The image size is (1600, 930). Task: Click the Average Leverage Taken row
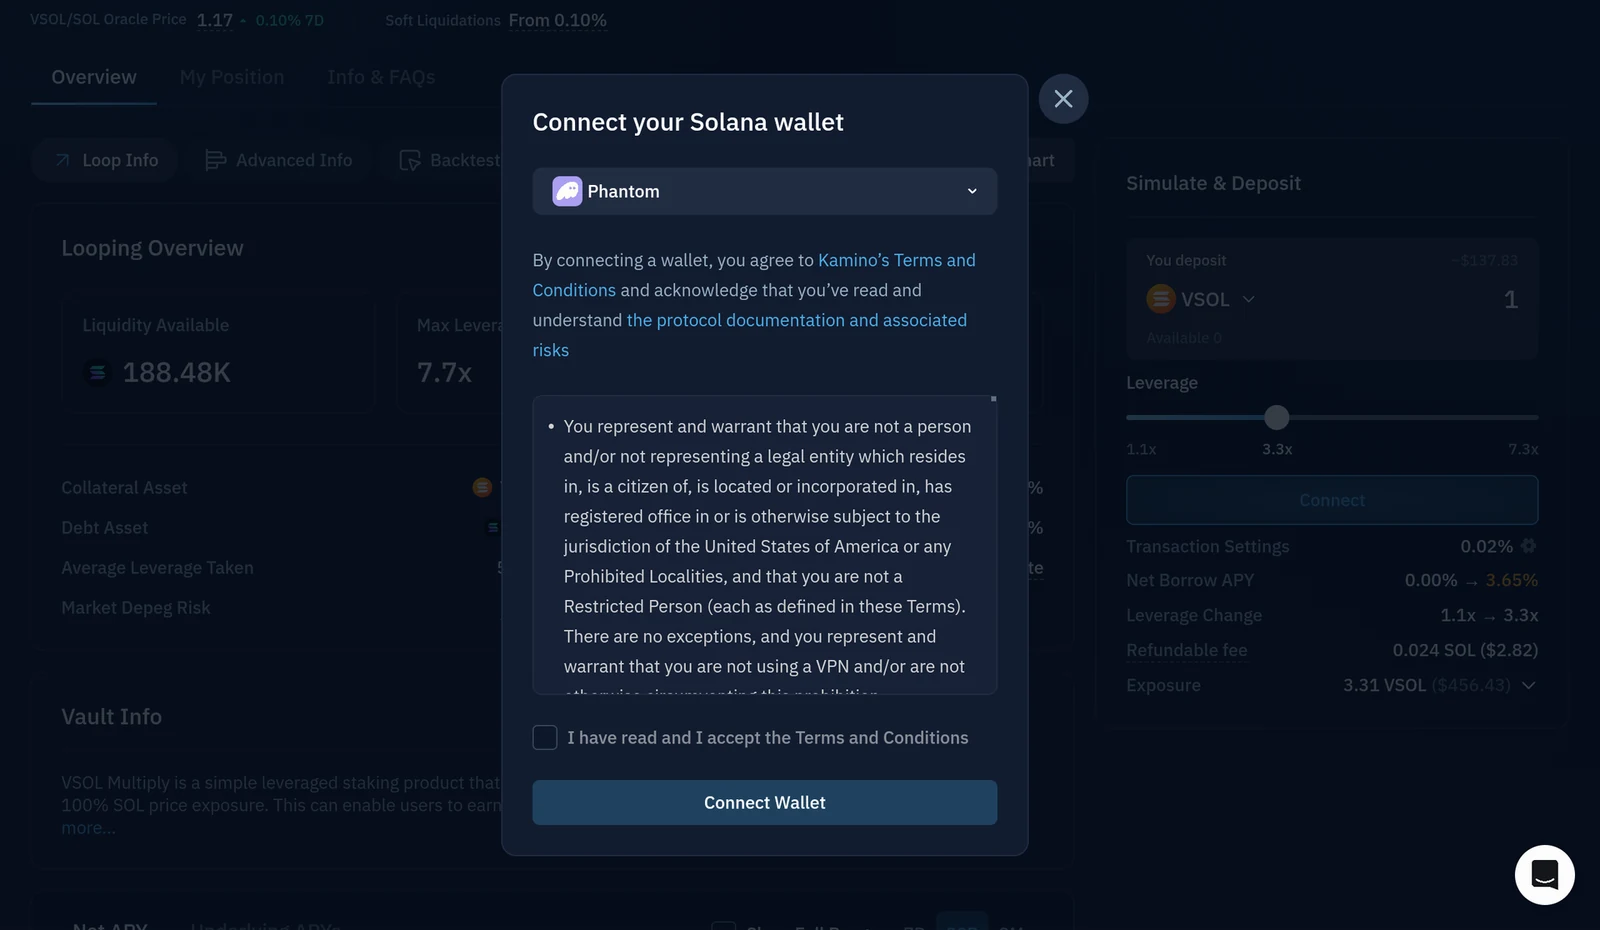point(157,568)
